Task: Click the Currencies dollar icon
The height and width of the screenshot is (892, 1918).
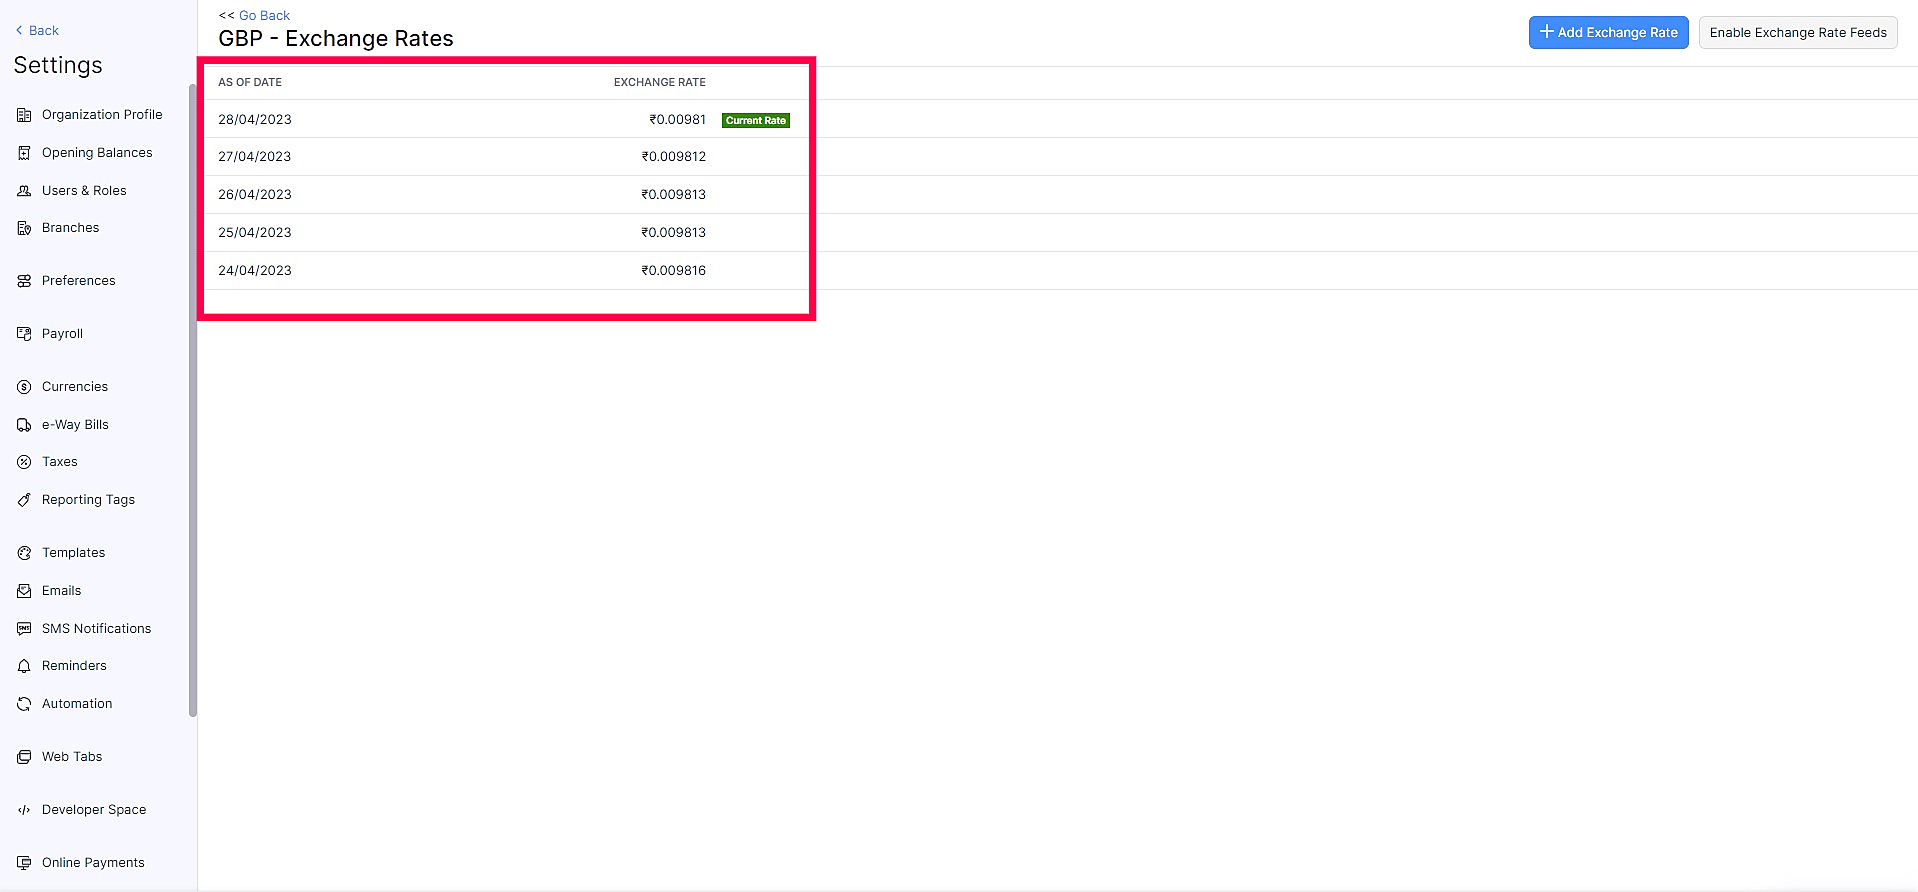Action: (x=24, y=387)
